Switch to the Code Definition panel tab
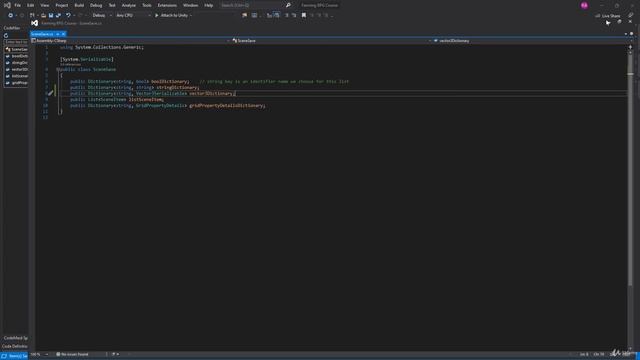This screenshot has height=360, width=640. point(15,346)
